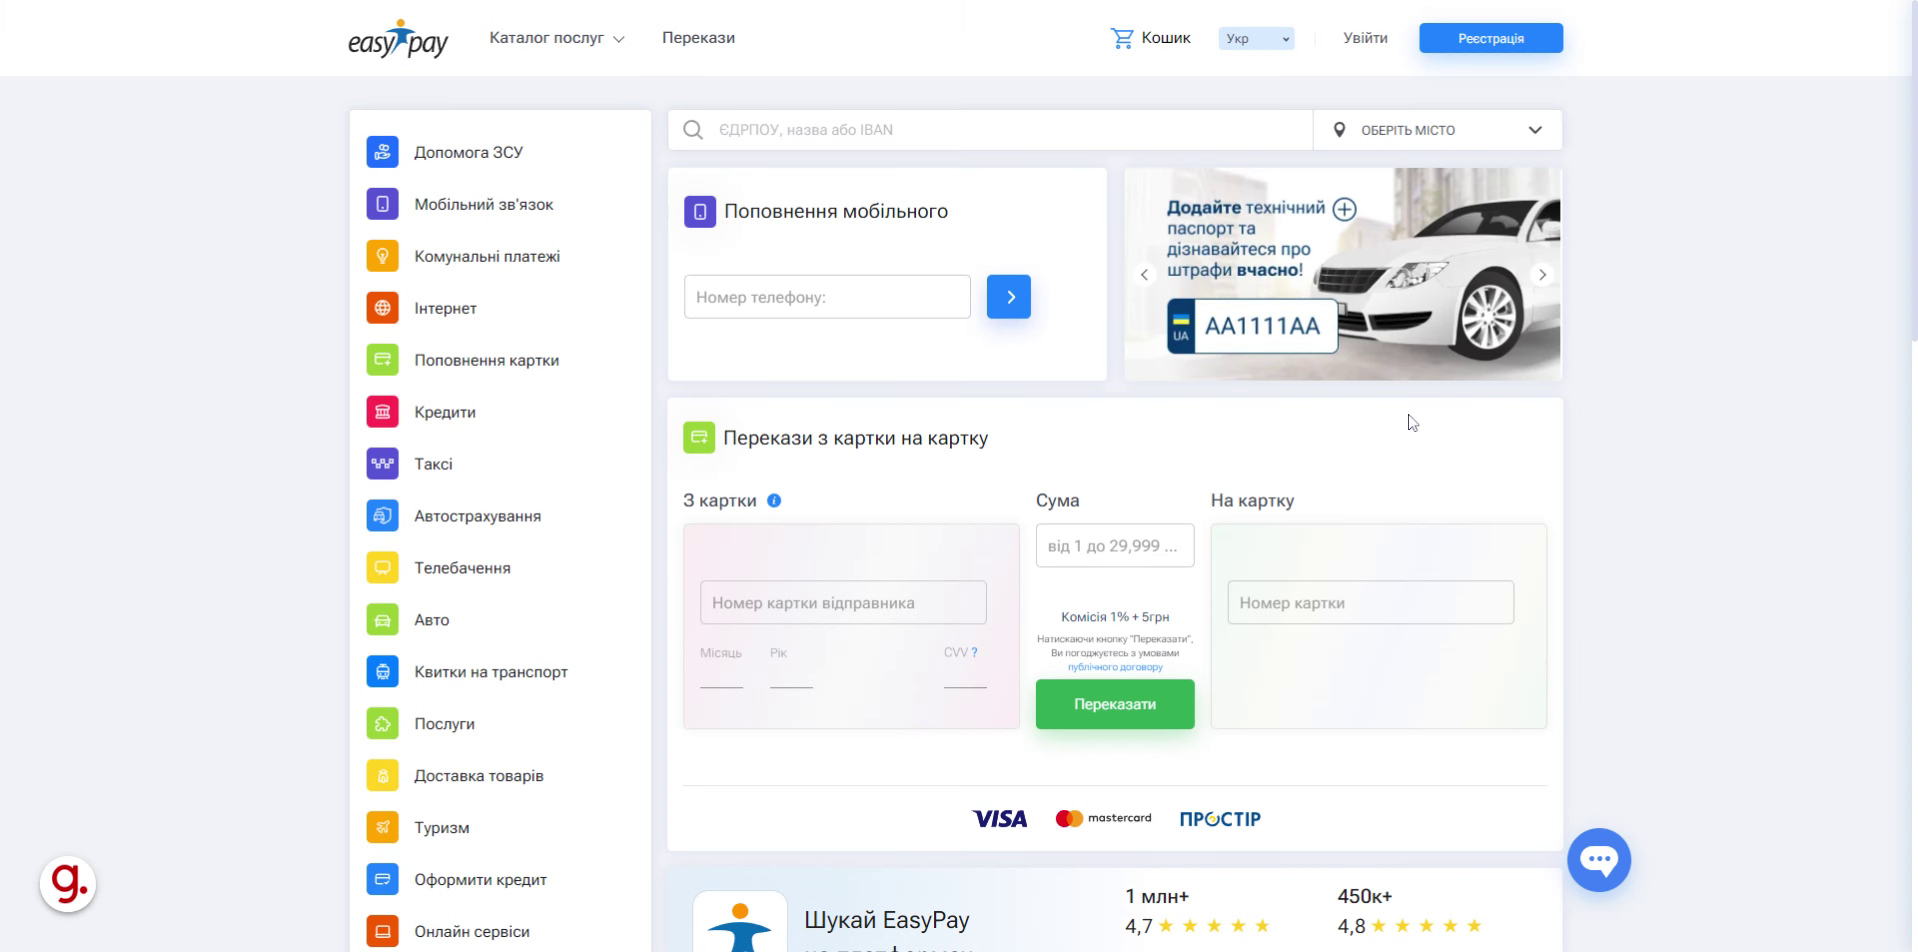Viewport: 1918px width, 952px height.
Task: Click the blue Реєстрація button
Action: pyautogui.click(x=1490, y=38)
